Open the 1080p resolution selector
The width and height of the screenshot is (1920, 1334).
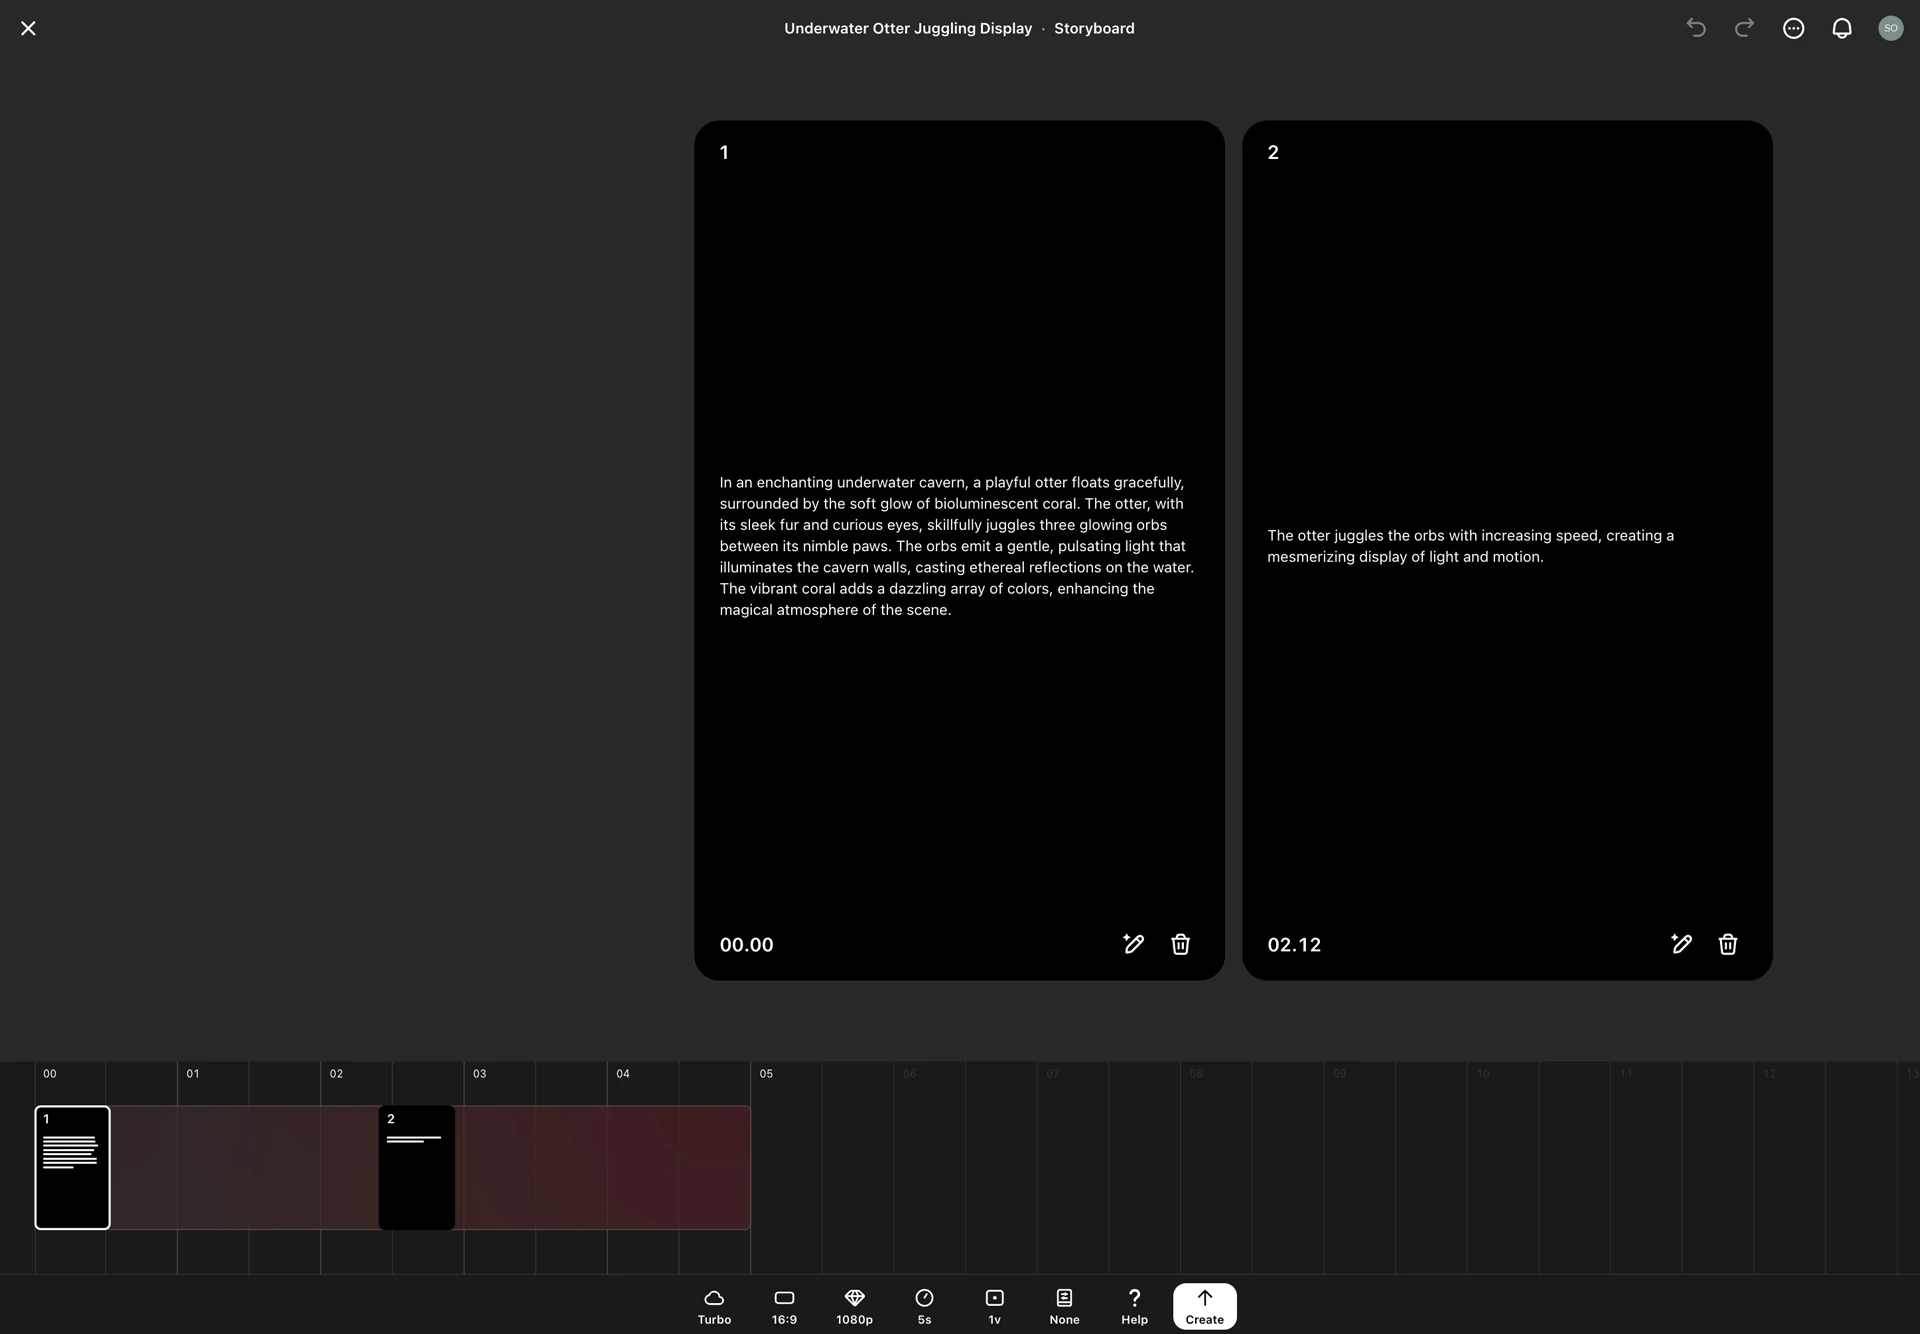pyautogui.click(x=854, y=1306)
